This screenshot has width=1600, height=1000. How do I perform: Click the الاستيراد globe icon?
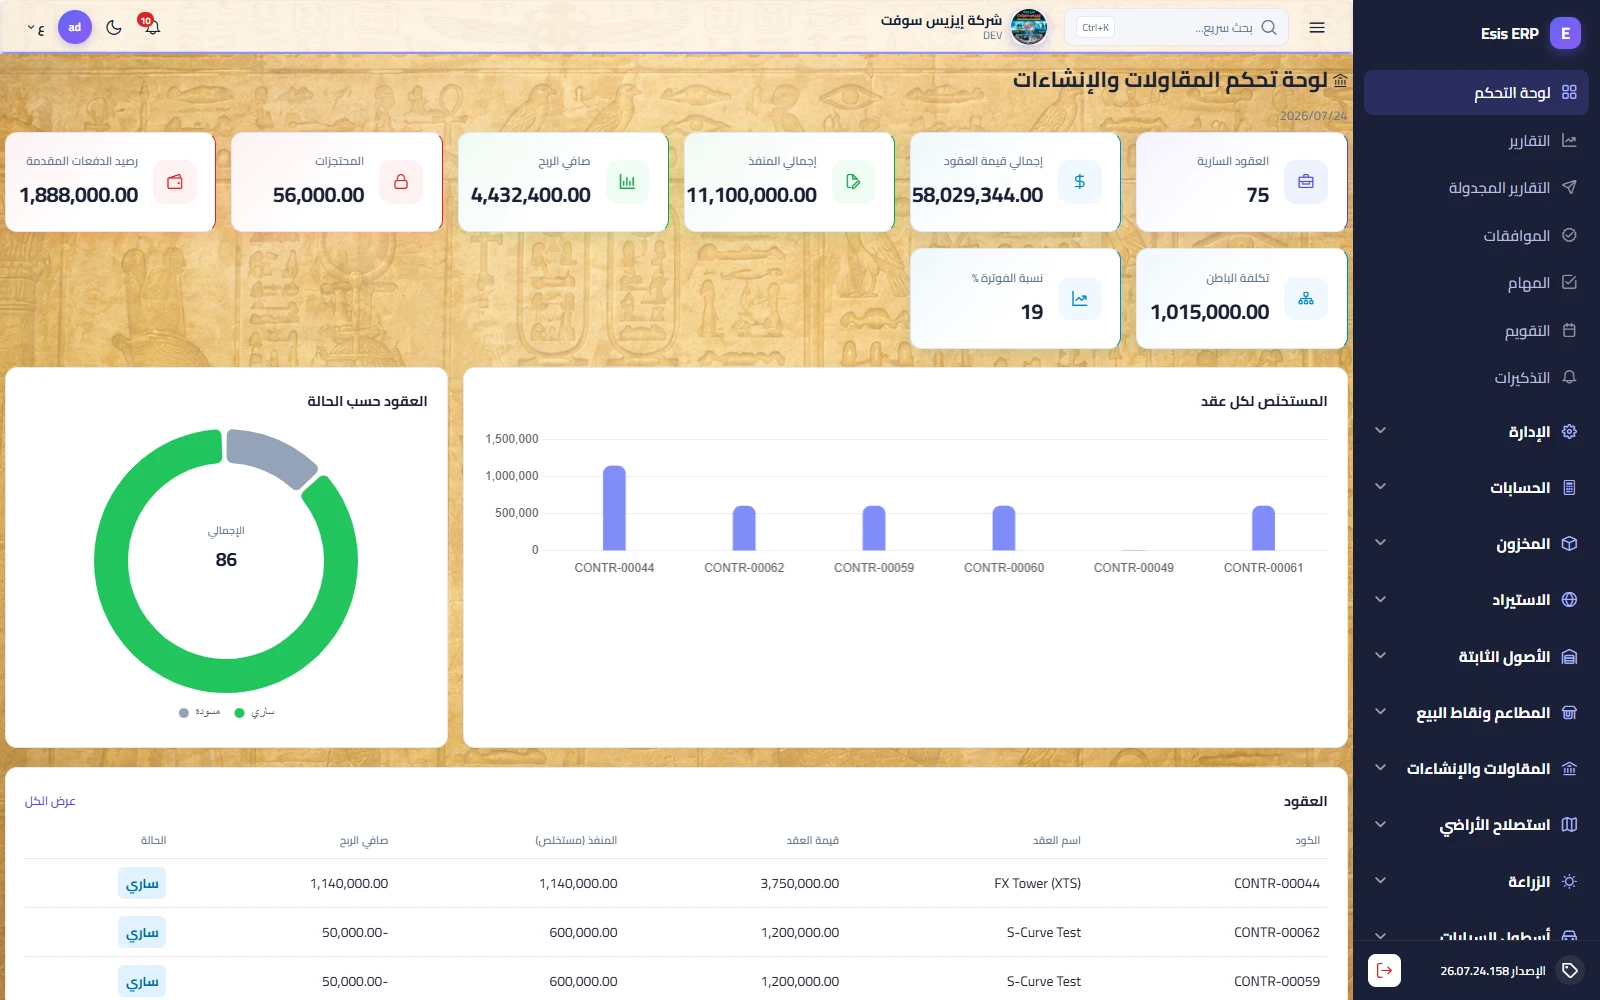1569,599
